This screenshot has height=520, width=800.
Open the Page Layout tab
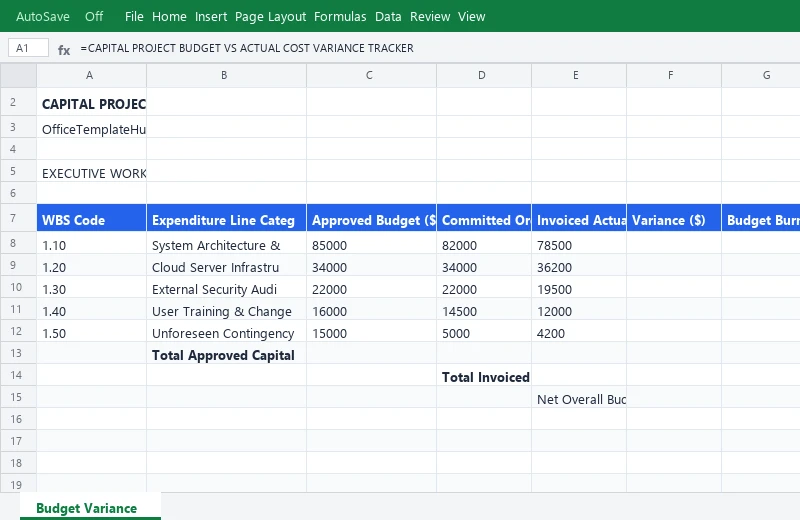[x=270, y=16]
